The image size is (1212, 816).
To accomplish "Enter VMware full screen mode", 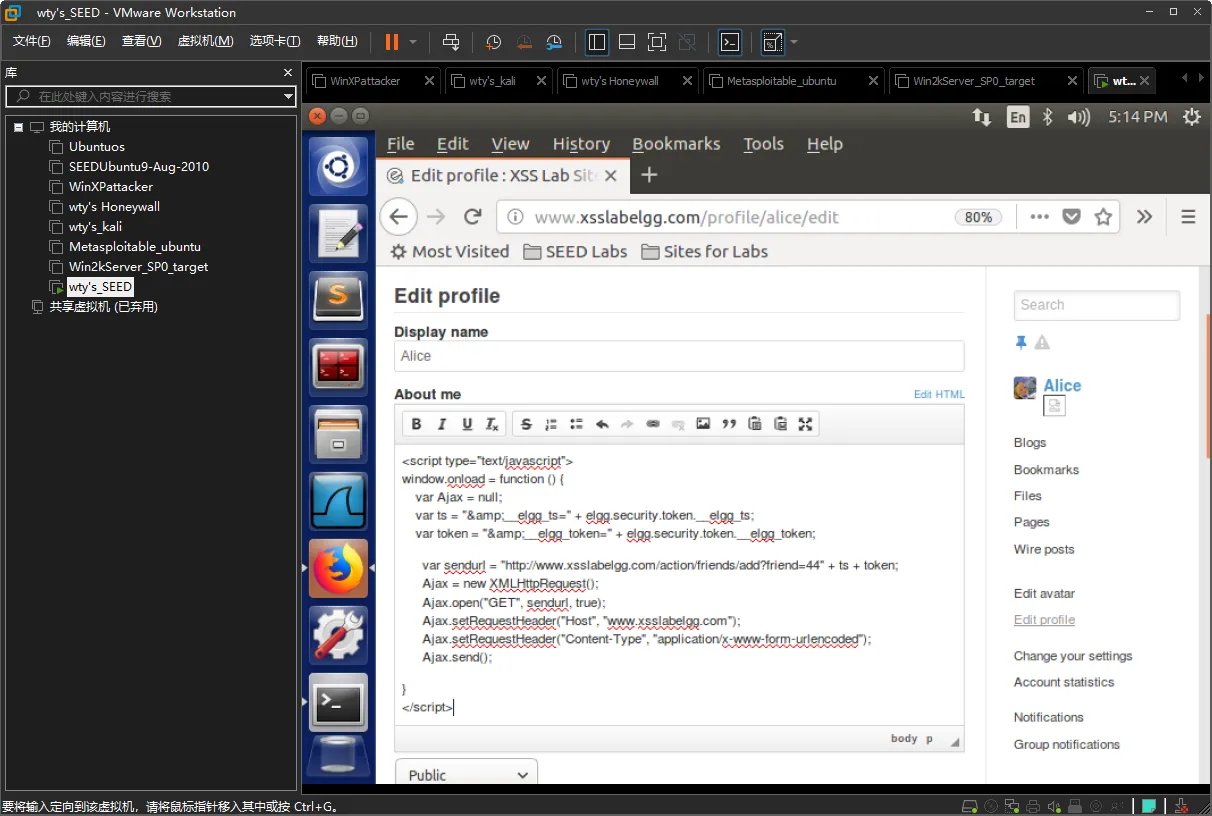I will click(x=656, y=42).
